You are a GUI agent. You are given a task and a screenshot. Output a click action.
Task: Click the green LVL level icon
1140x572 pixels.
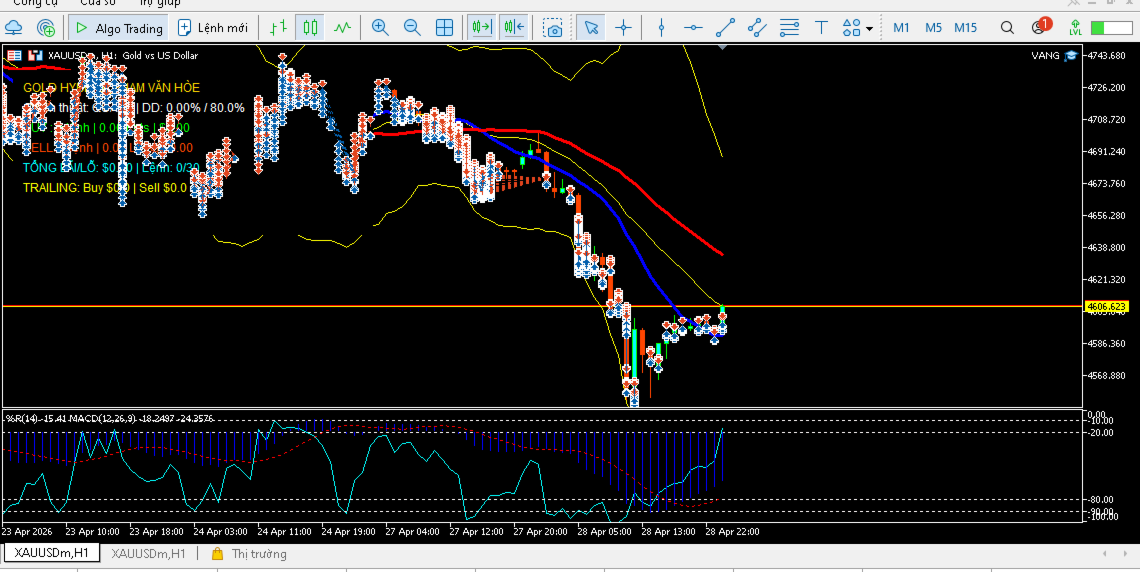point(1075,28)
